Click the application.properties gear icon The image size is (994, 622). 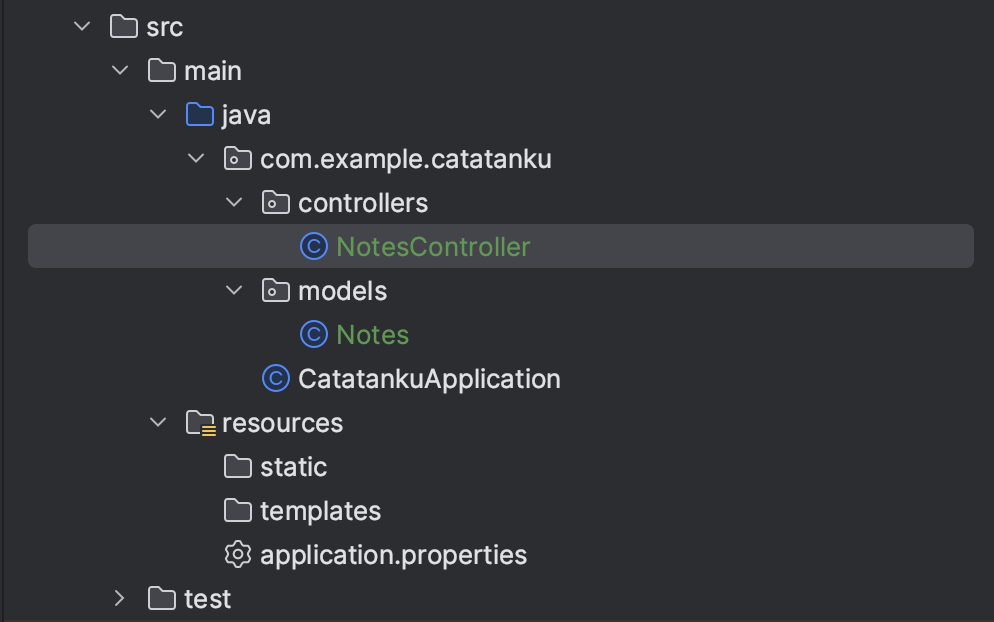coord(237,555)
